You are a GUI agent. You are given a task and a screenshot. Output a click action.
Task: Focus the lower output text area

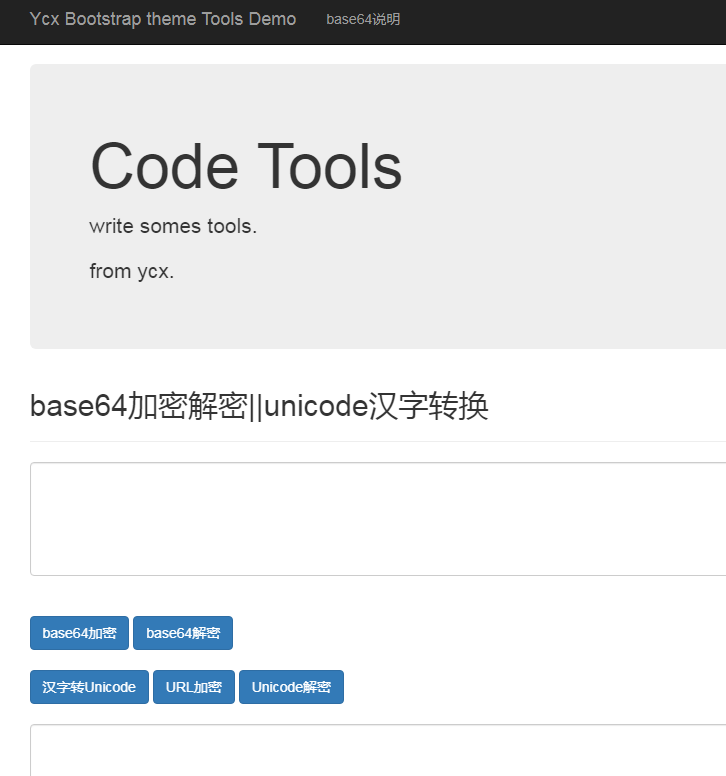click(378, 750)
